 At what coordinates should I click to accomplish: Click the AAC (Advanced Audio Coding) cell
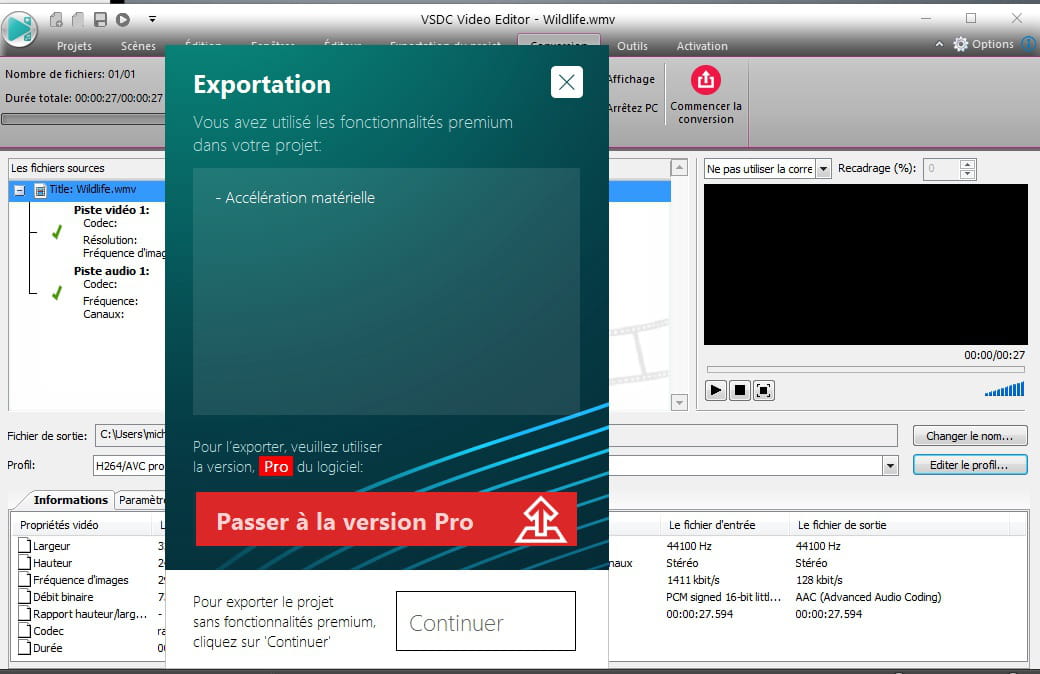[868, 597]
